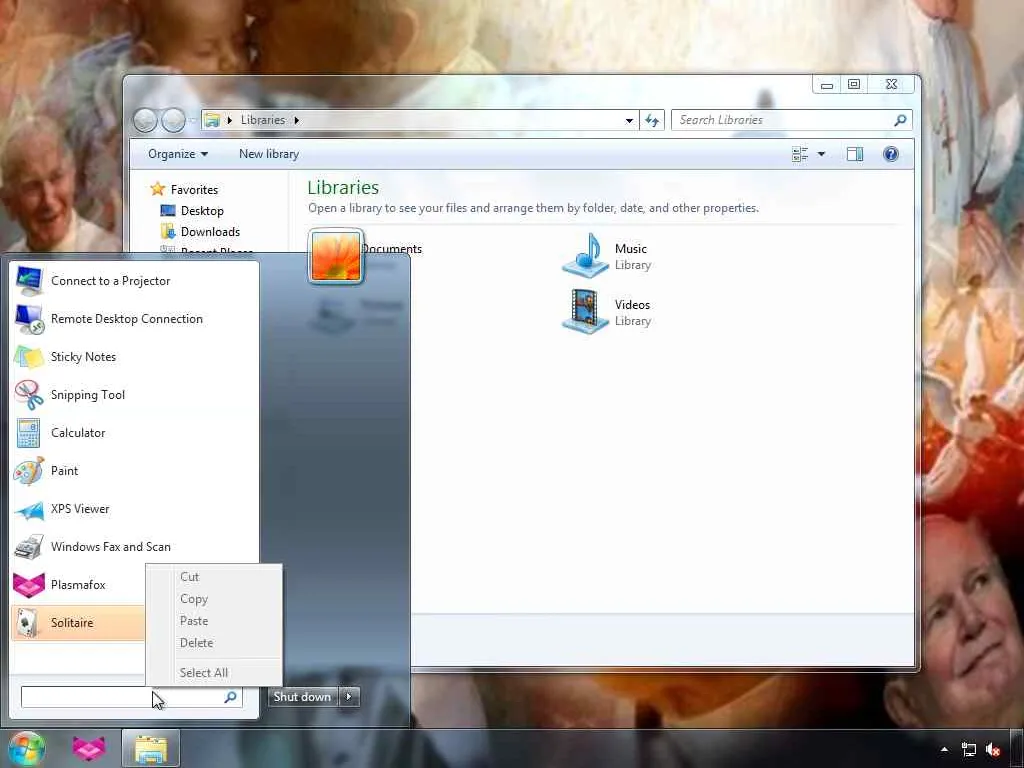Open the Videos library
Image resolution: width=1024 pixels, height=768 pixels.
click(x=607, y=312)
